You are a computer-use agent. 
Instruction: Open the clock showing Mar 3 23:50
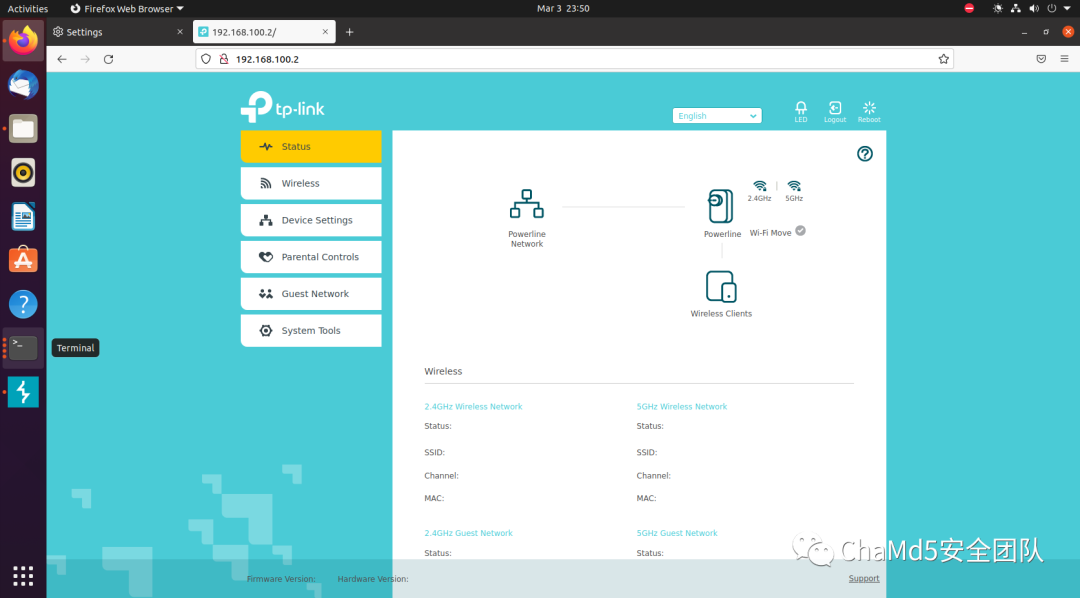(x=563, y=8)
